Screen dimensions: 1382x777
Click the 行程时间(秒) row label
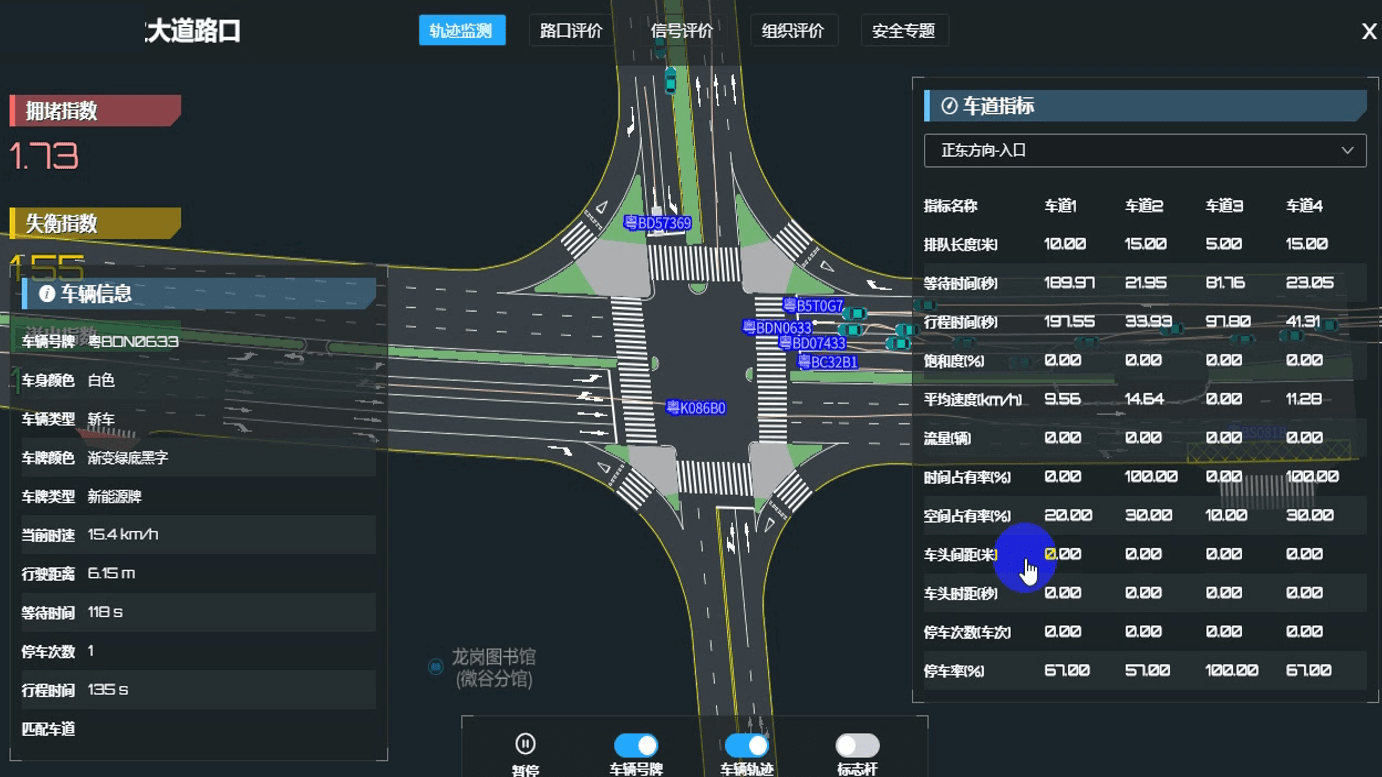tap(960, 323)
